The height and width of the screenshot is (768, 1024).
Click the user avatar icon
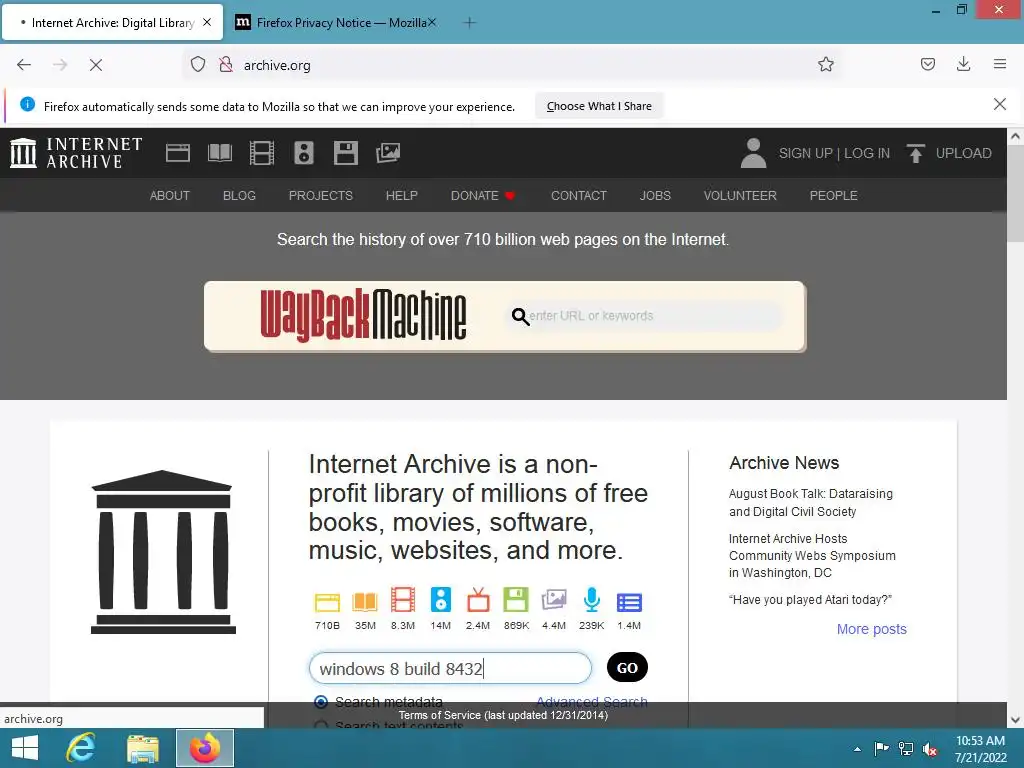[753, 153]
